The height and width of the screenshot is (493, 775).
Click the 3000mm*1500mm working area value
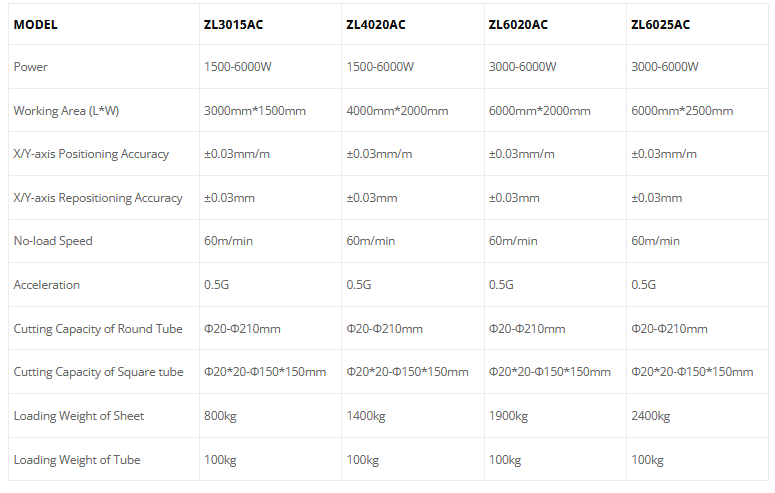coord(254,111)
